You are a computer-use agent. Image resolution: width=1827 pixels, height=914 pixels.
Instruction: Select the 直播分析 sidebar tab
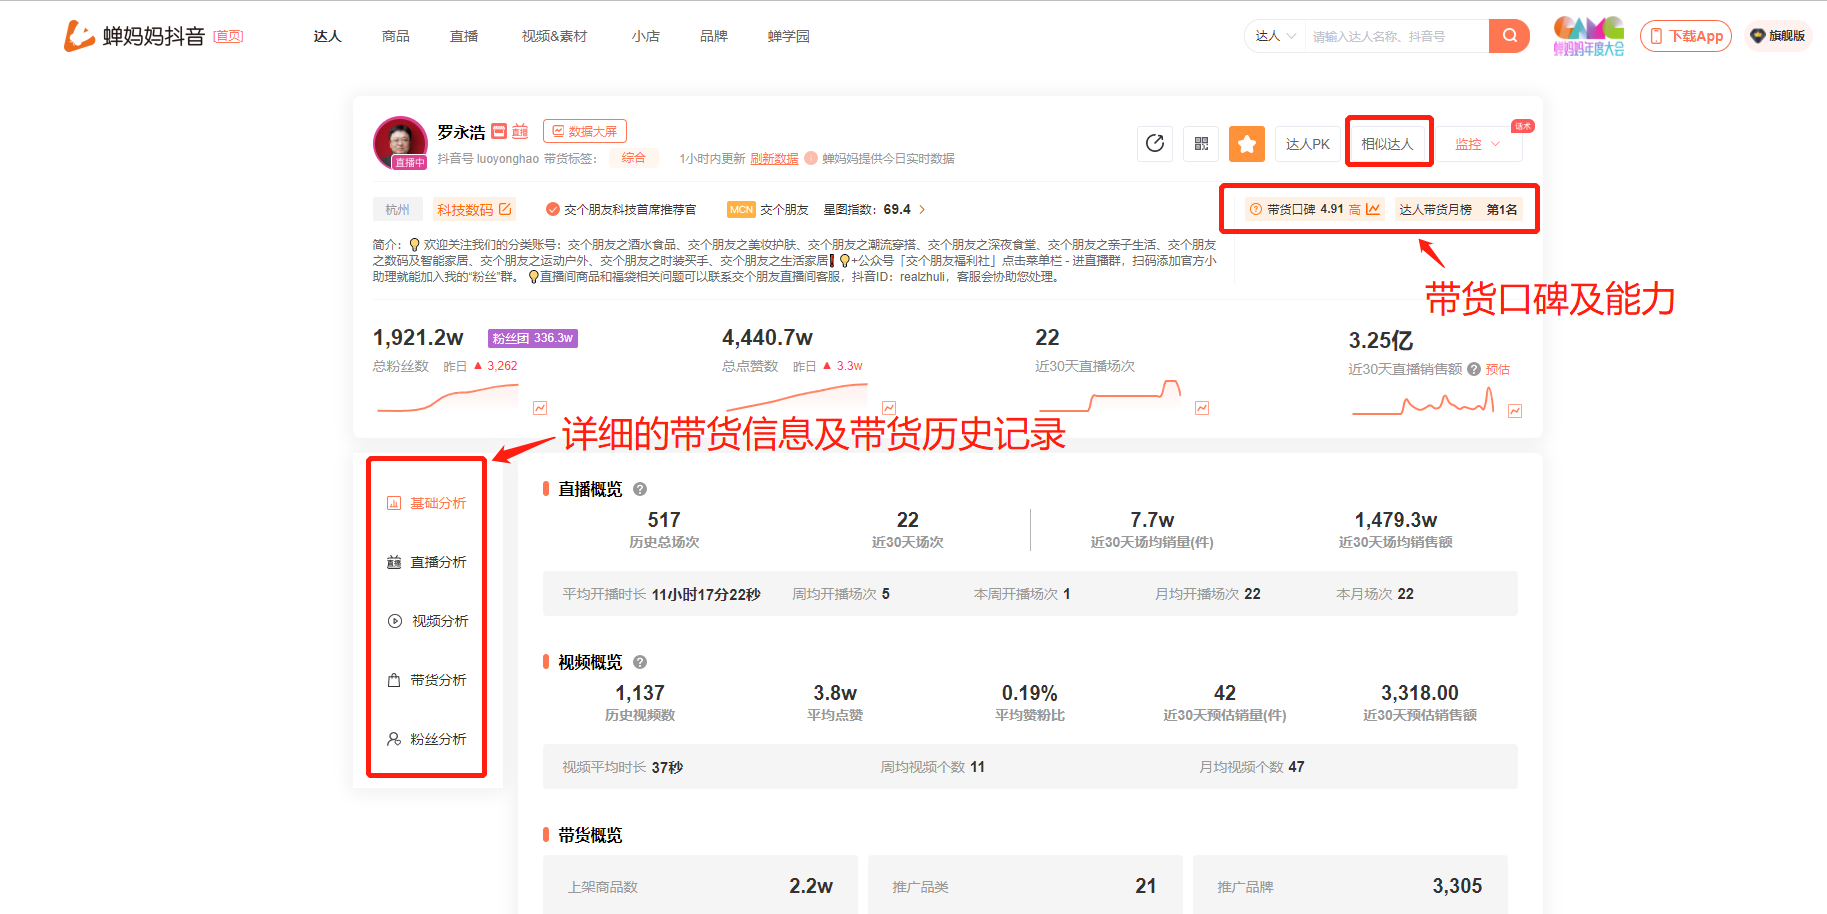click(427, 562)
